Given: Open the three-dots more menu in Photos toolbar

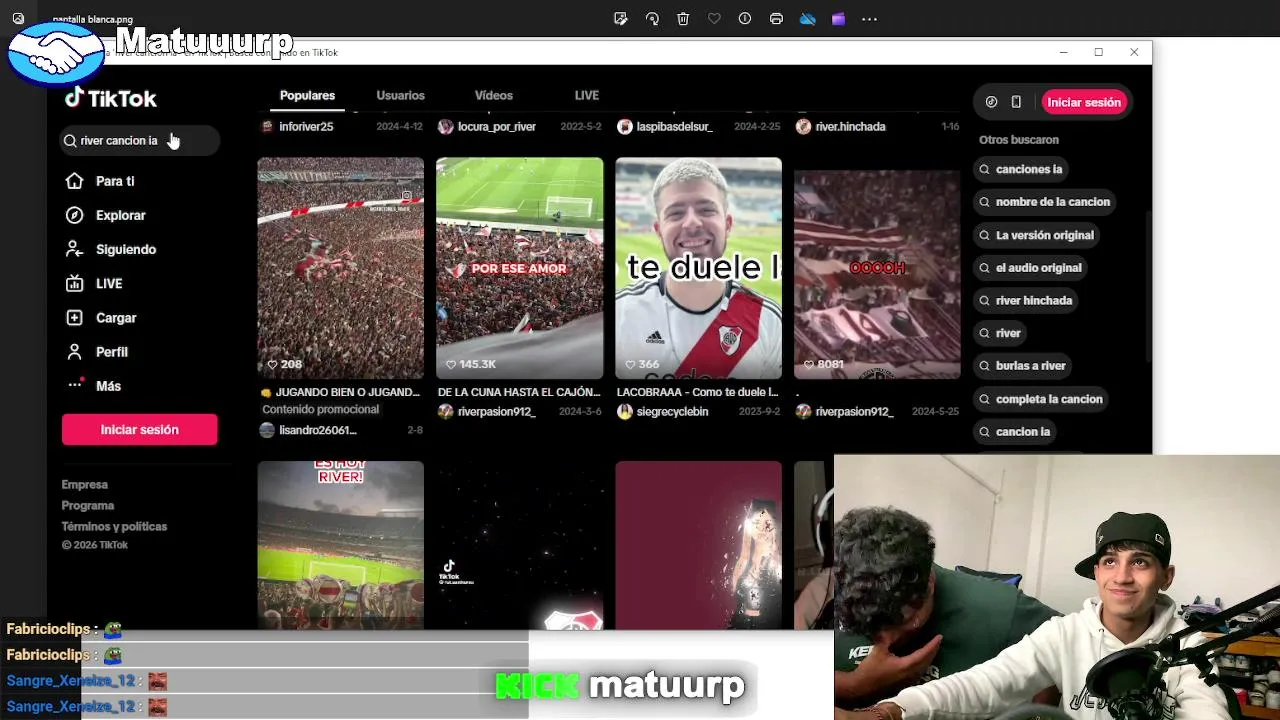Looking at the screenshot, I should [x=870, y=19].
